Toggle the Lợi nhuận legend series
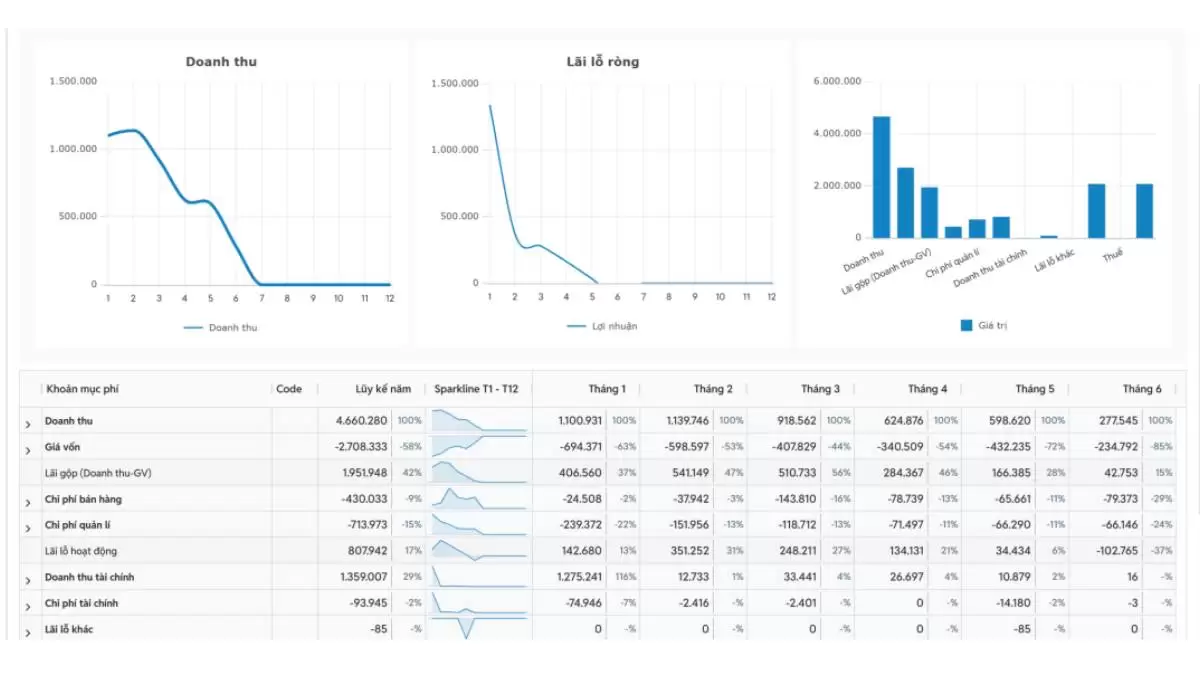 click(601, 326)
